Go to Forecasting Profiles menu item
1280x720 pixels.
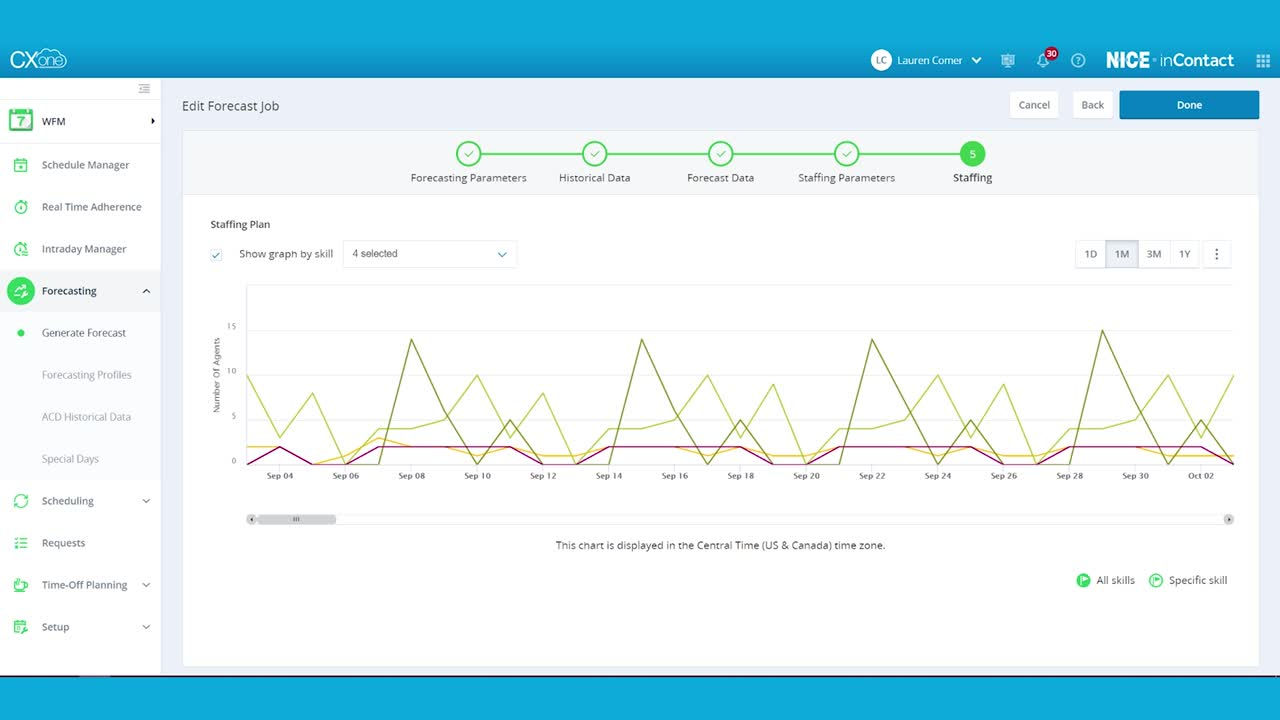click(87, 375)
